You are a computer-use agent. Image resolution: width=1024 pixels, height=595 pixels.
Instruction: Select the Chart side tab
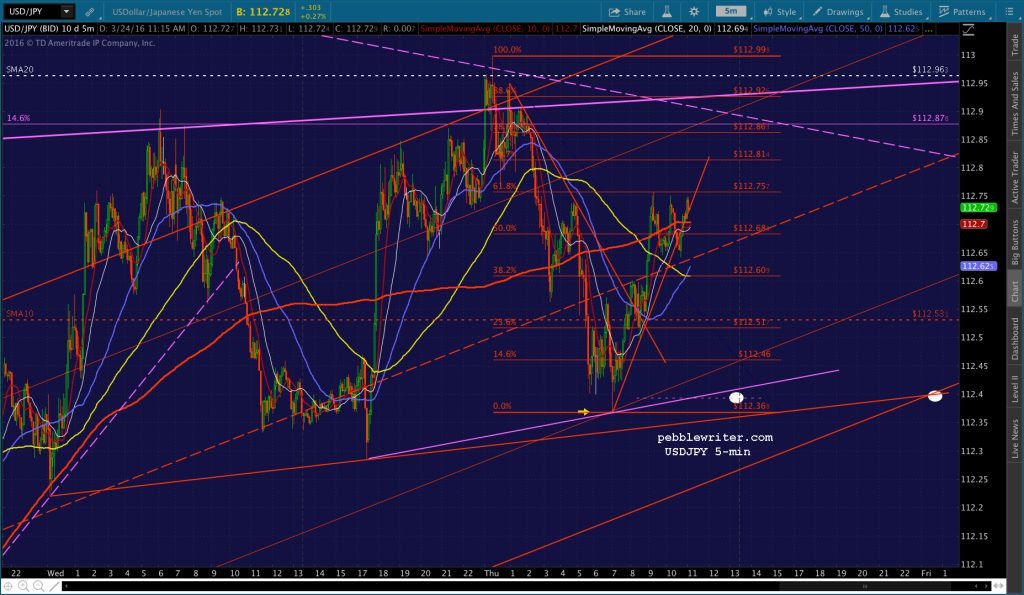pos(1015,291)
